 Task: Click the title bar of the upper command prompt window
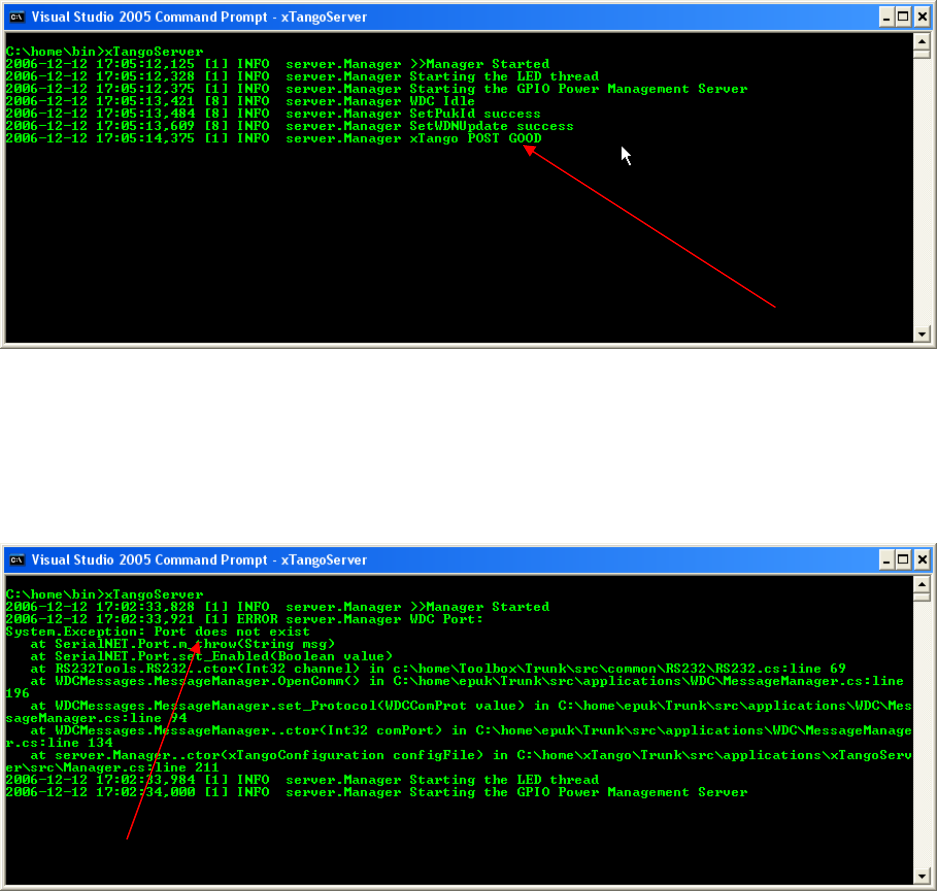click(x=441, y=17)
